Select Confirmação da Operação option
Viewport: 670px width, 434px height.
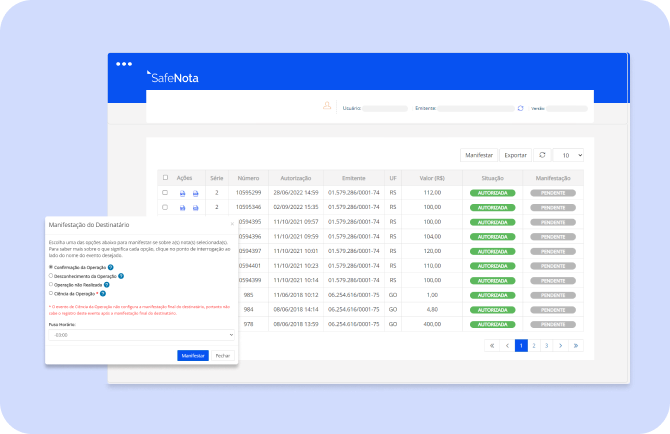pos(51,267)
